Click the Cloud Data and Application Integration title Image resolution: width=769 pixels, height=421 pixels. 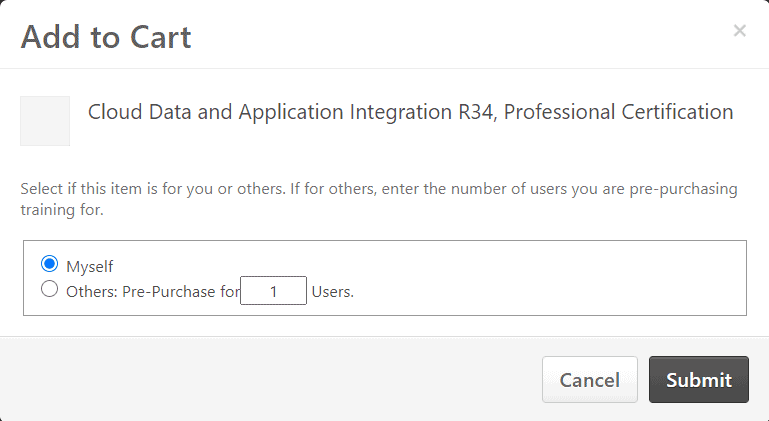[x=410, y=112]
